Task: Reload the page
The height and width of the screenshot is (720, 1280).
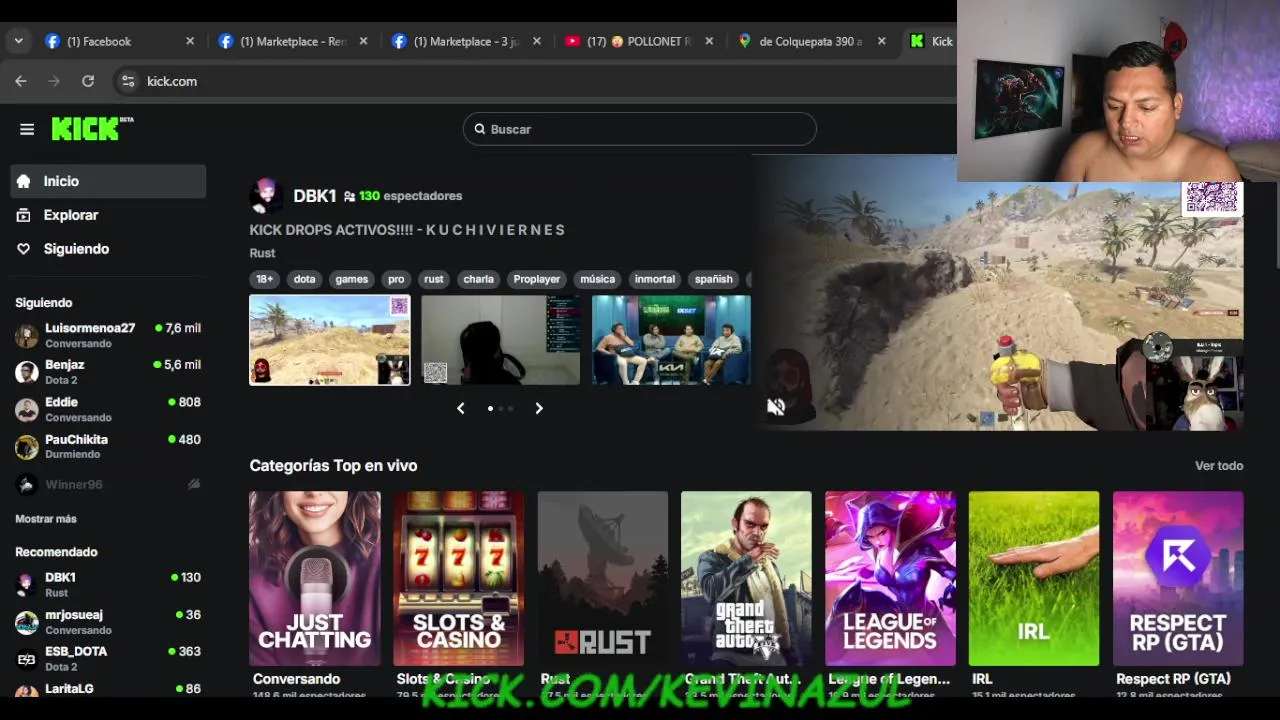Action: coord(88,81)
